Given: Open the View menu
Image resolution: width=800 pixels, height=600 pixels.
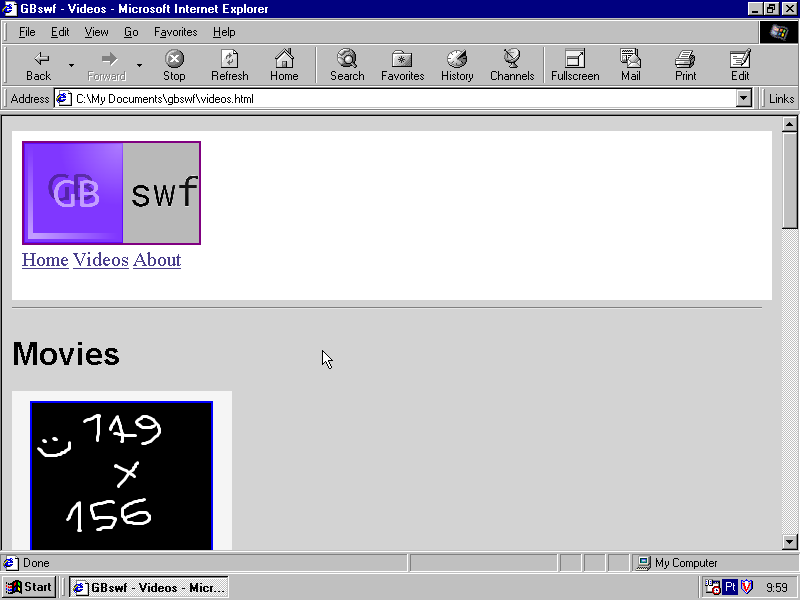Looking at the screenshot, I should 96,32.
